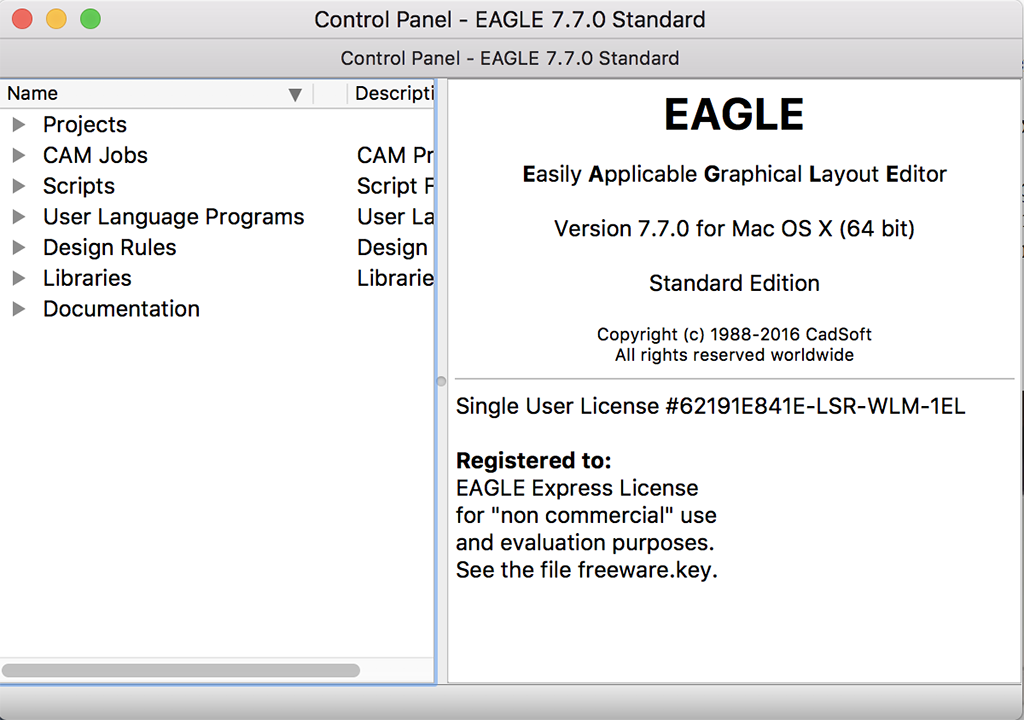1024x720 pixels.
Task: Expand the CAM Jobs disclosure triangle
Action: click(19, 155)
